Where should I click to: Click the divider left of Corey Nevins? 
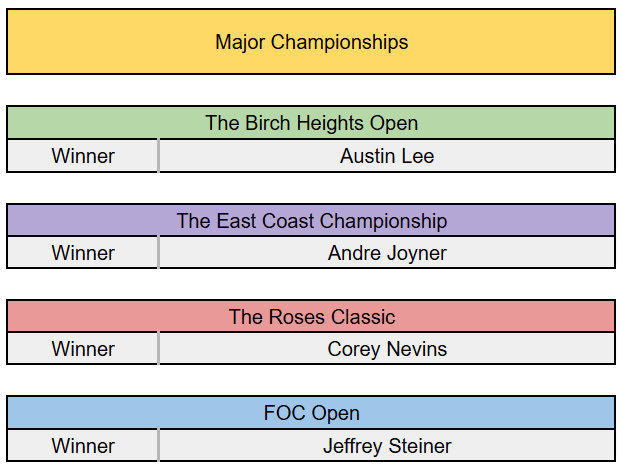(158, 349)
